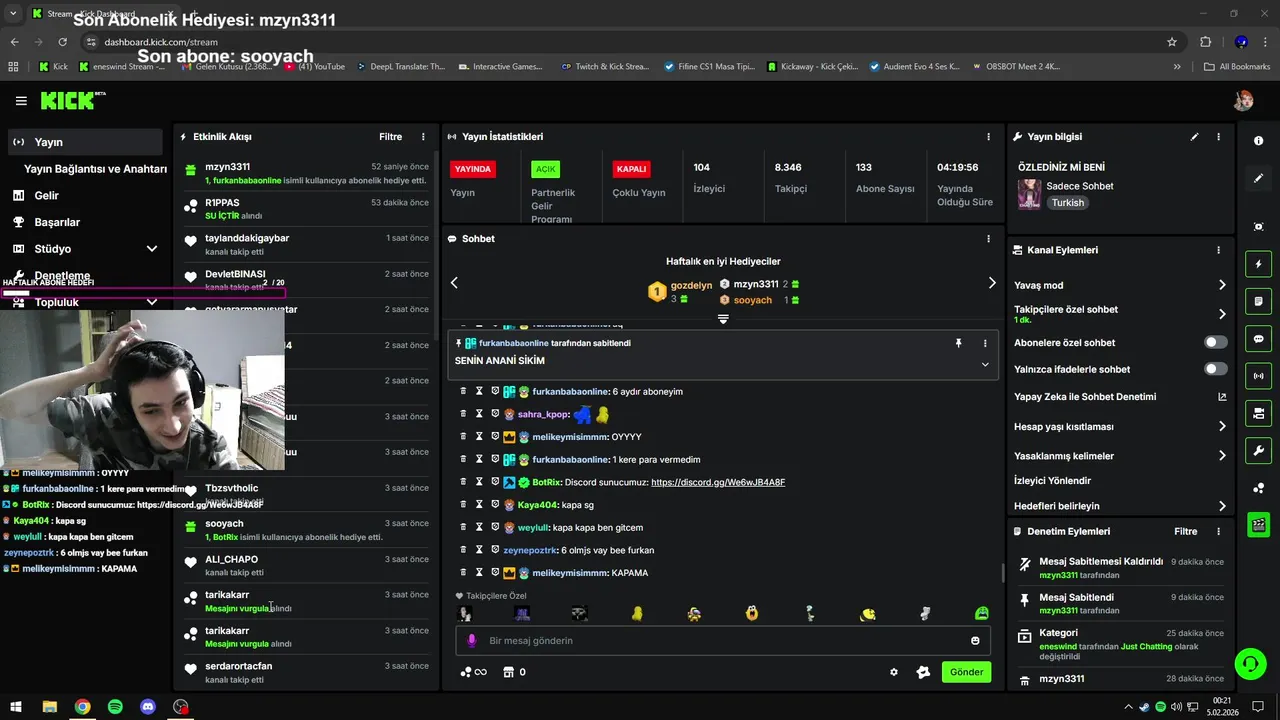Click the Turkish language tag in Yayın bilgisi

pyautogui.click(x=1068, y=203)
